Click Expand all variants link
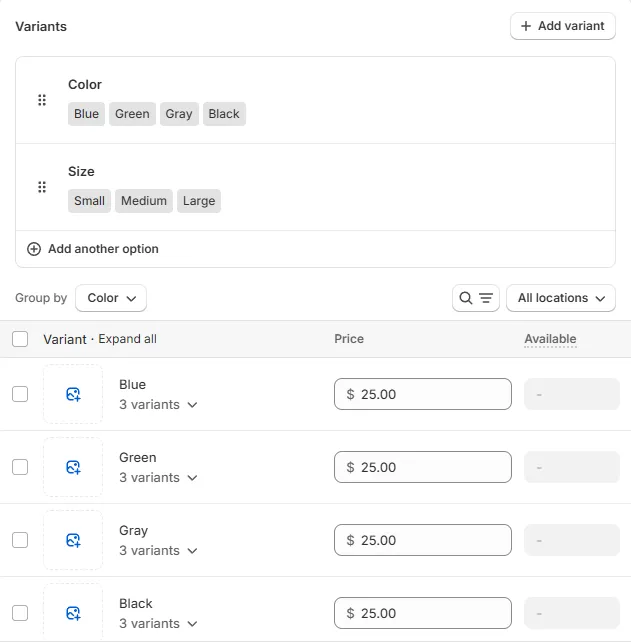Image resolution: width=631 pixels, height=642 pixels. tap(127, 339)
